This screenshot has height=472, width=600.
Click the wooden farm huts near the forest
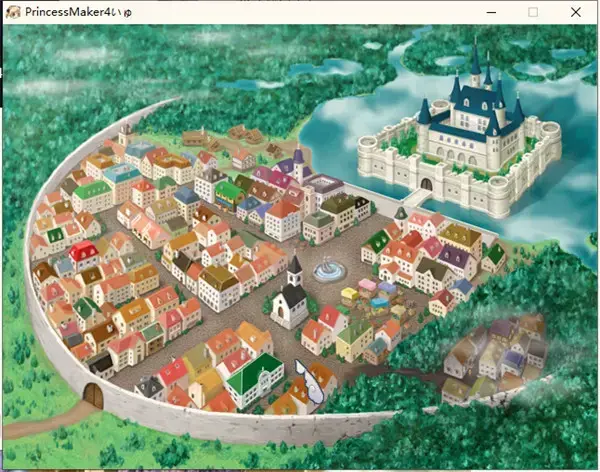(x=233, y=139)
